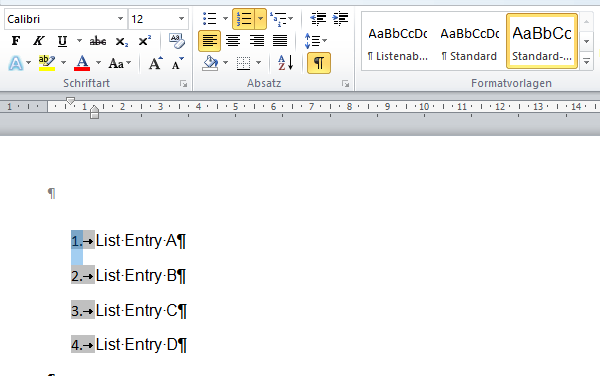Apply Listenabsatz style

tap(398, 41)
